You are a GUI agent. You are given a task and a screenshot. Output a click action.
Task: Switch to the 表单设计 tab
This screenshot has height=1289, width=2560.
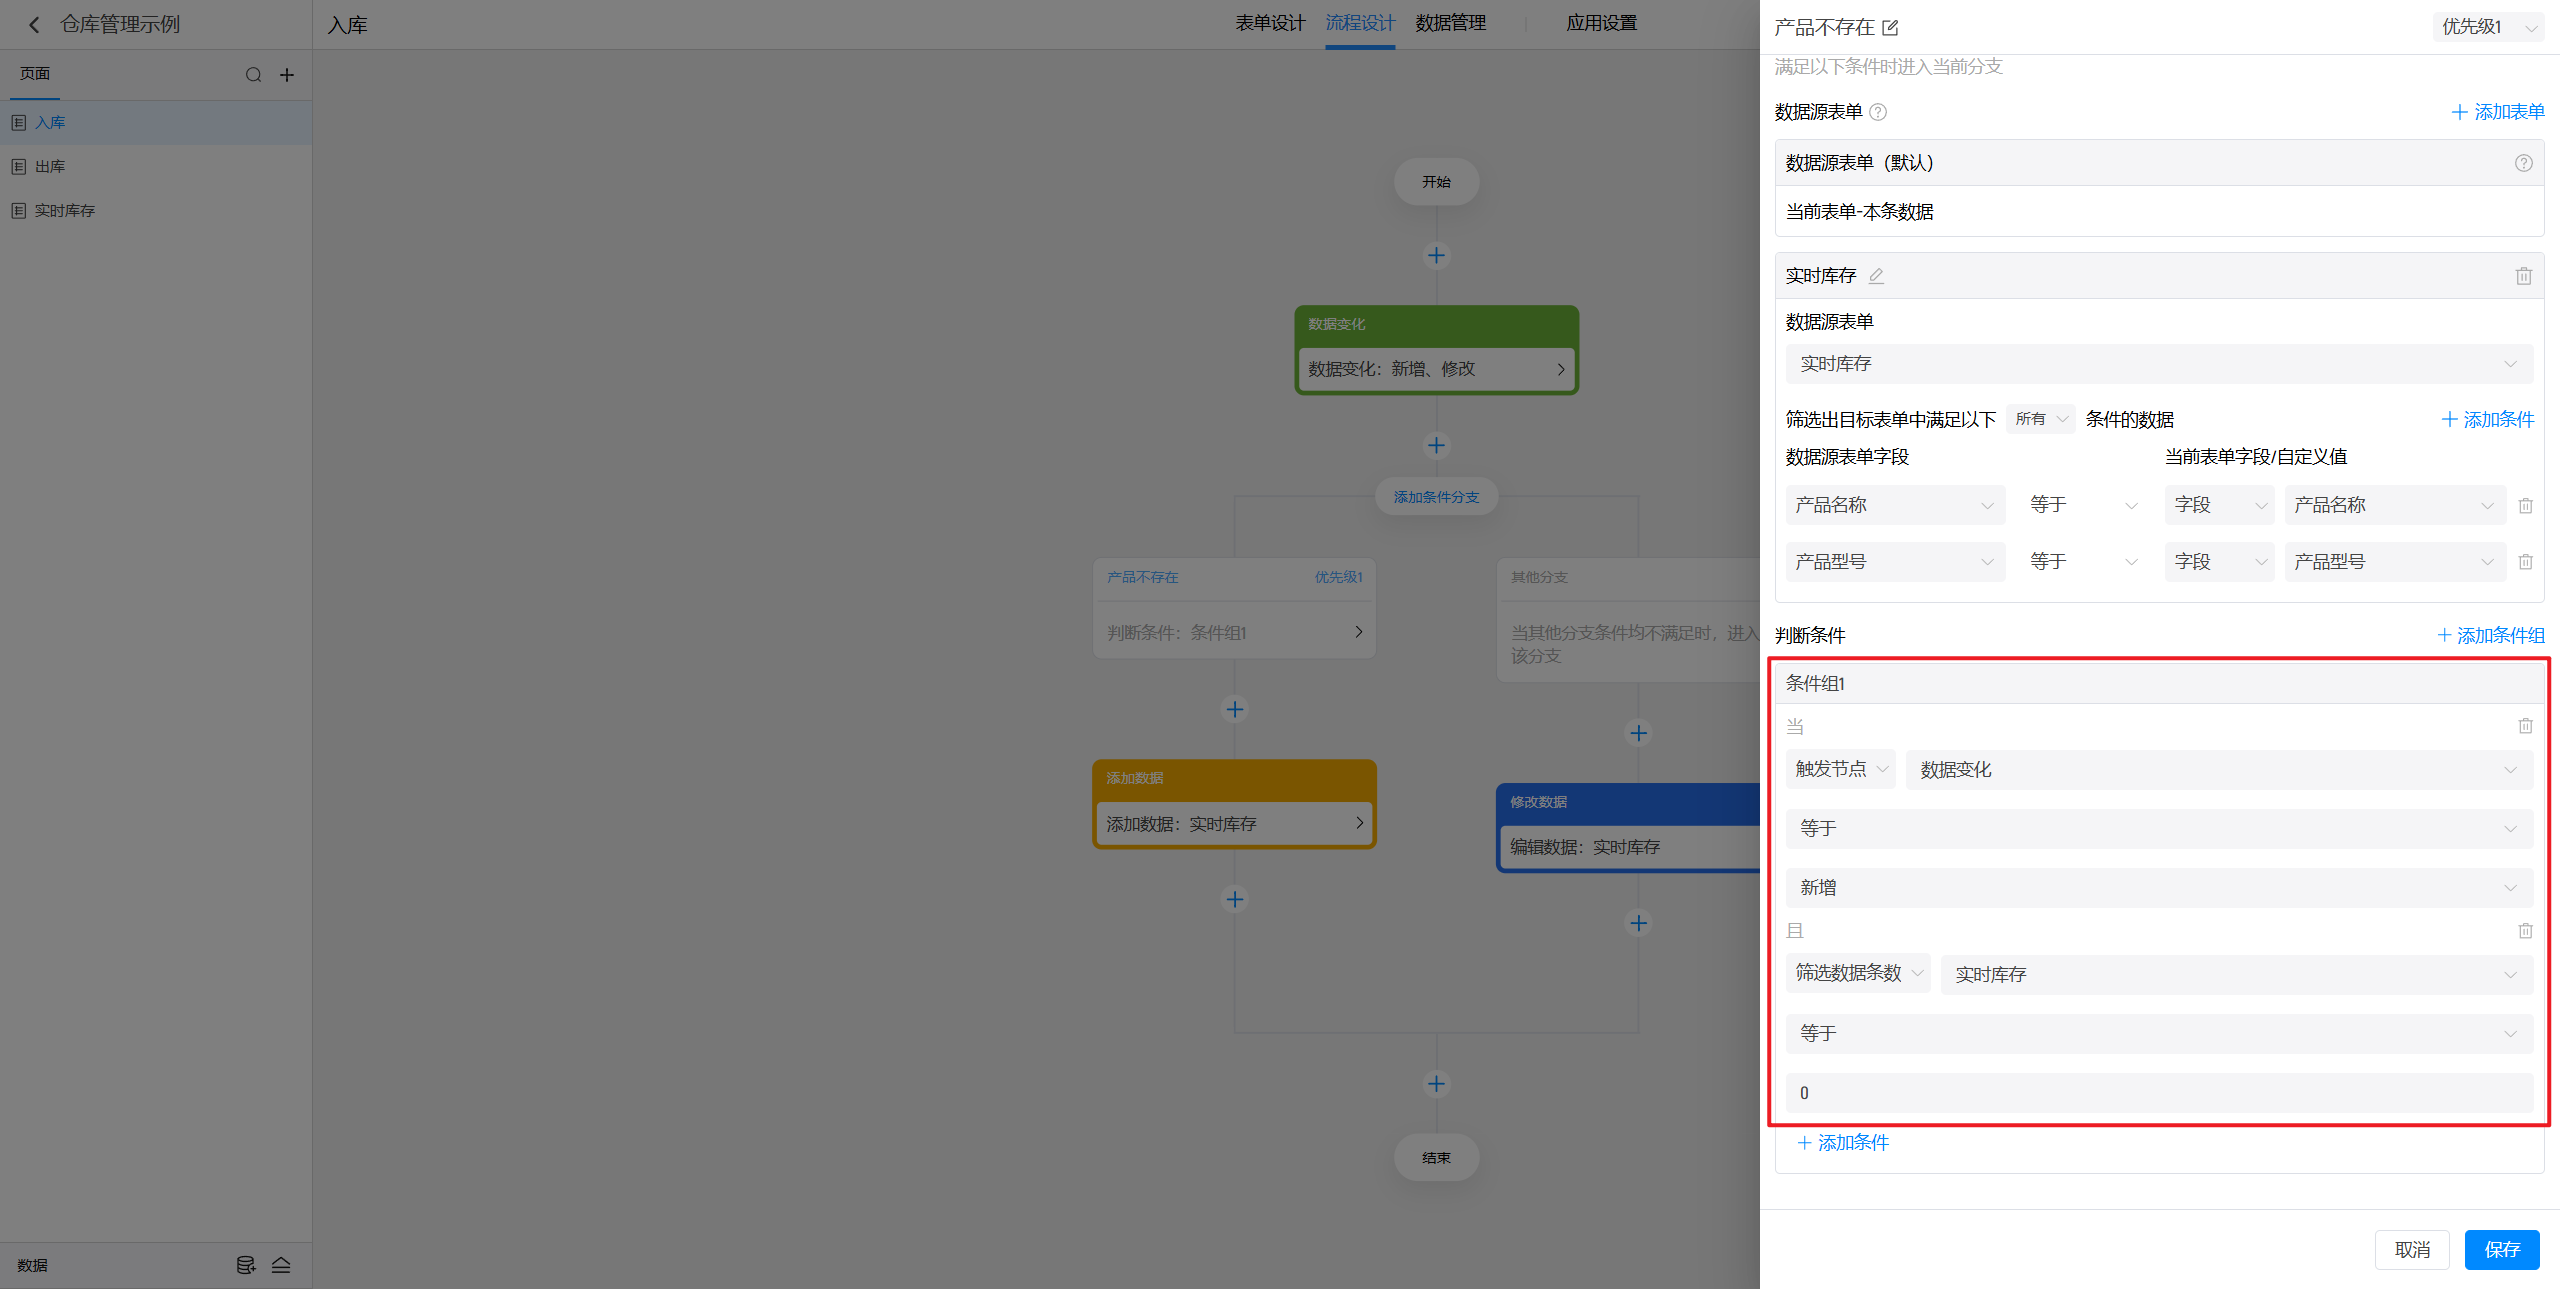click(x=1269, y=23)
